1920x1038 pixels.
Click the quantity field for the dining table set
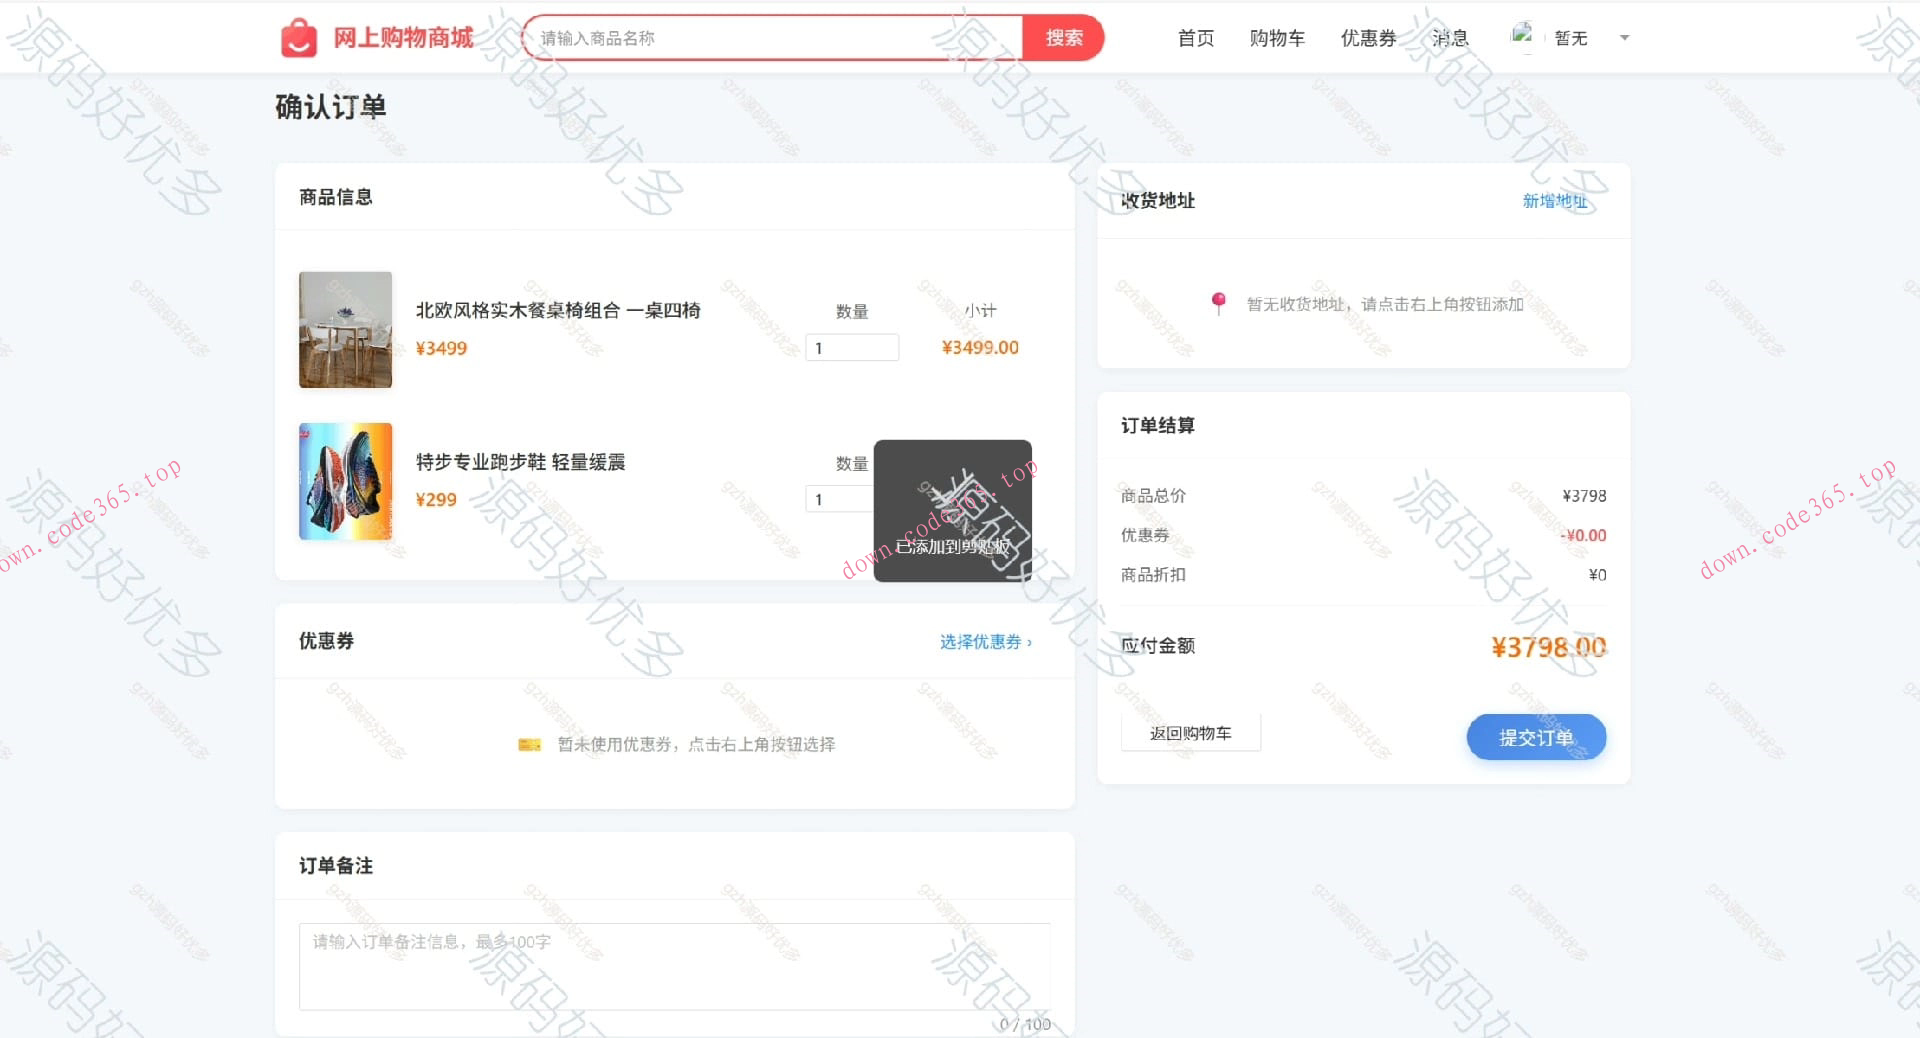[851, 347]
